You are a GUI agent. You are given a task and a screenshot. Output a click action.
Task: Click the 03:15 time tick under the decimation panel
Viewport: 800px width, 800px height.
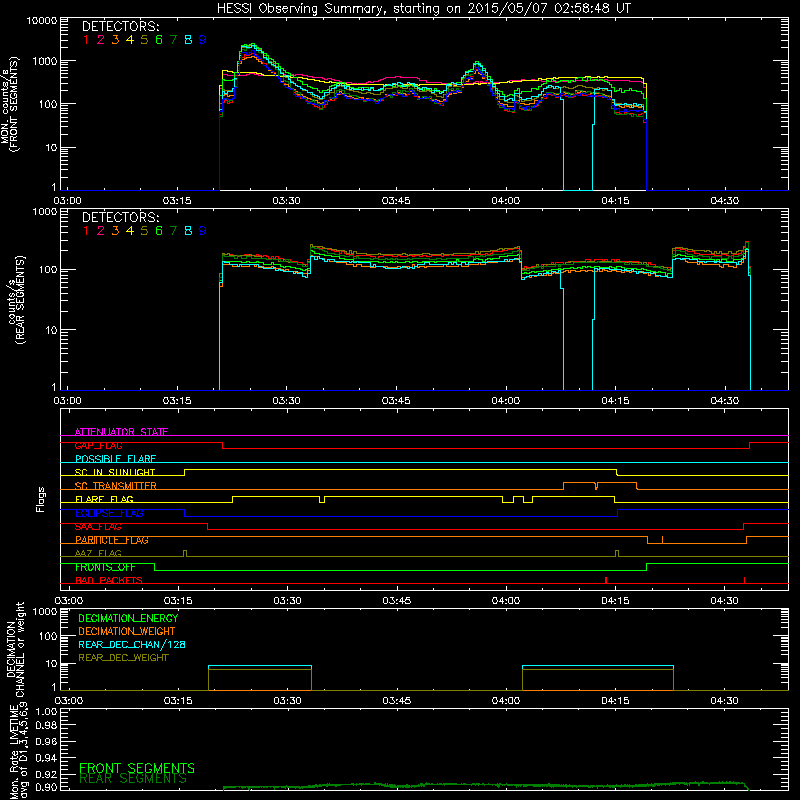(x=178, y=701)
